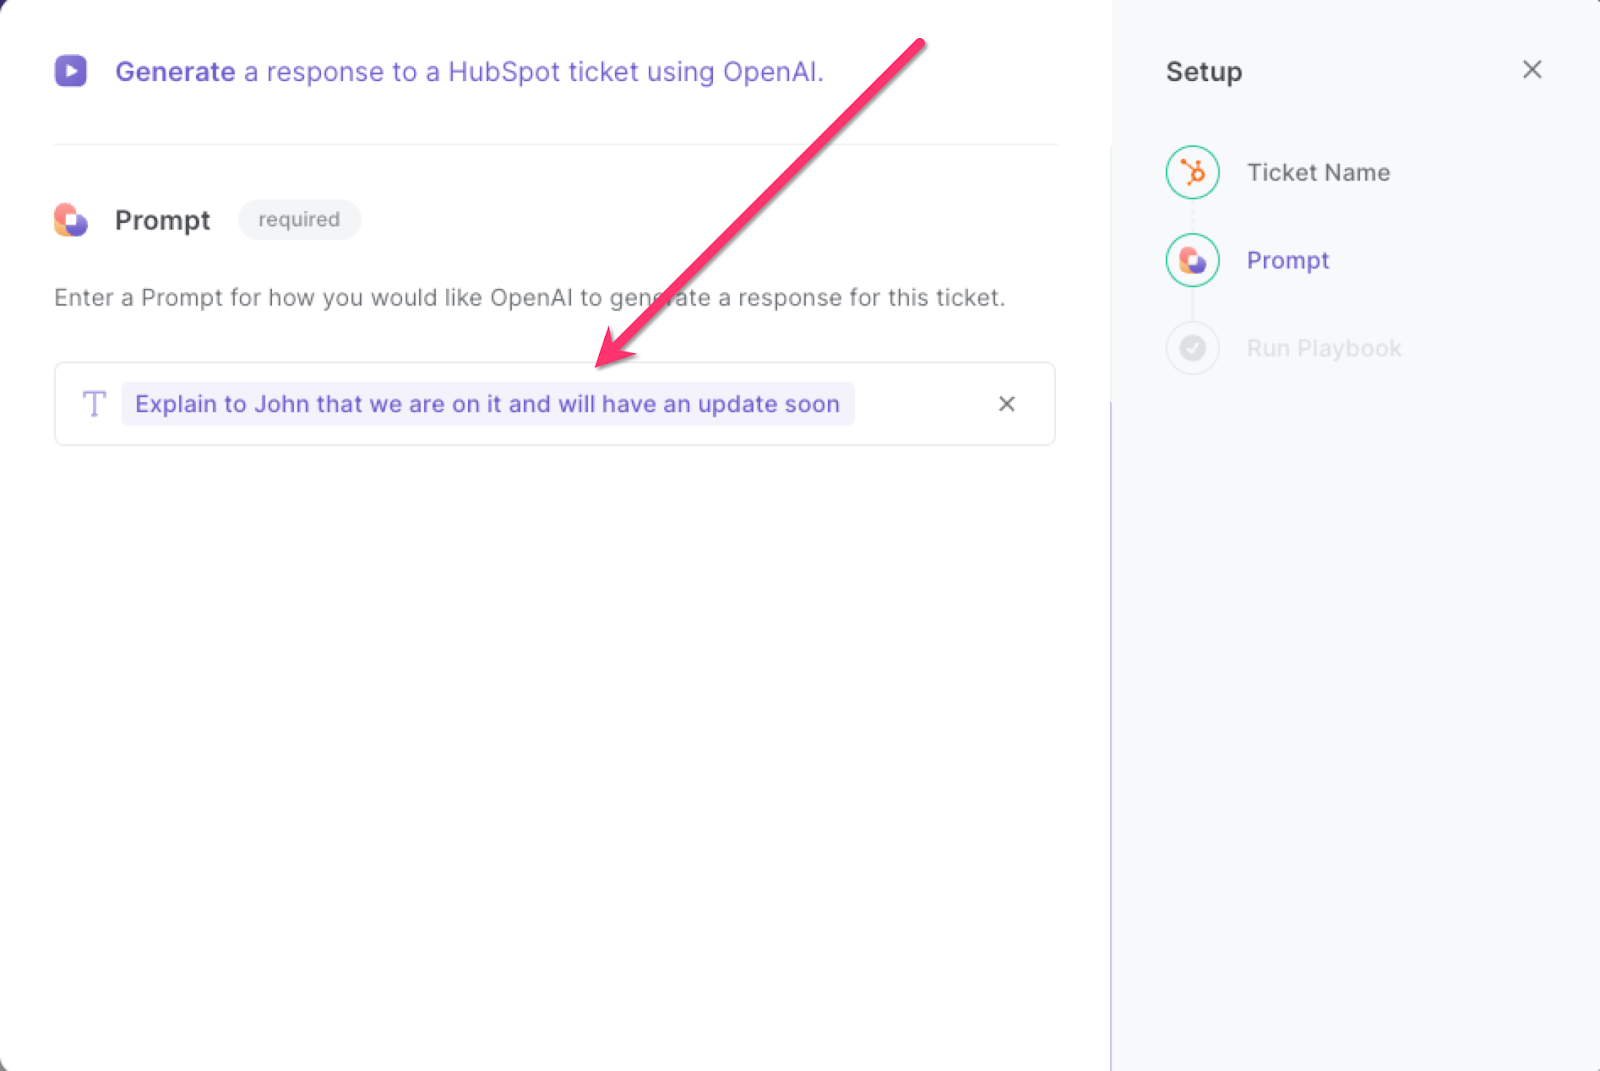
Task: Select the grayed-out Run Playbook step
Action: click(1324, 347)
